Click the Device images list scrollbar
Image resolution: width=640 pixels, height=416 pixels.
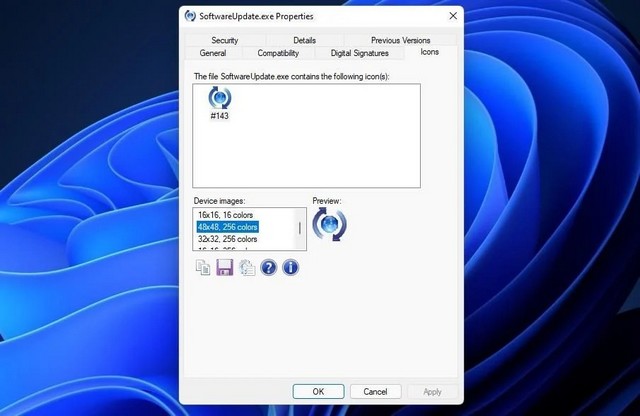[x=300, y=228]
